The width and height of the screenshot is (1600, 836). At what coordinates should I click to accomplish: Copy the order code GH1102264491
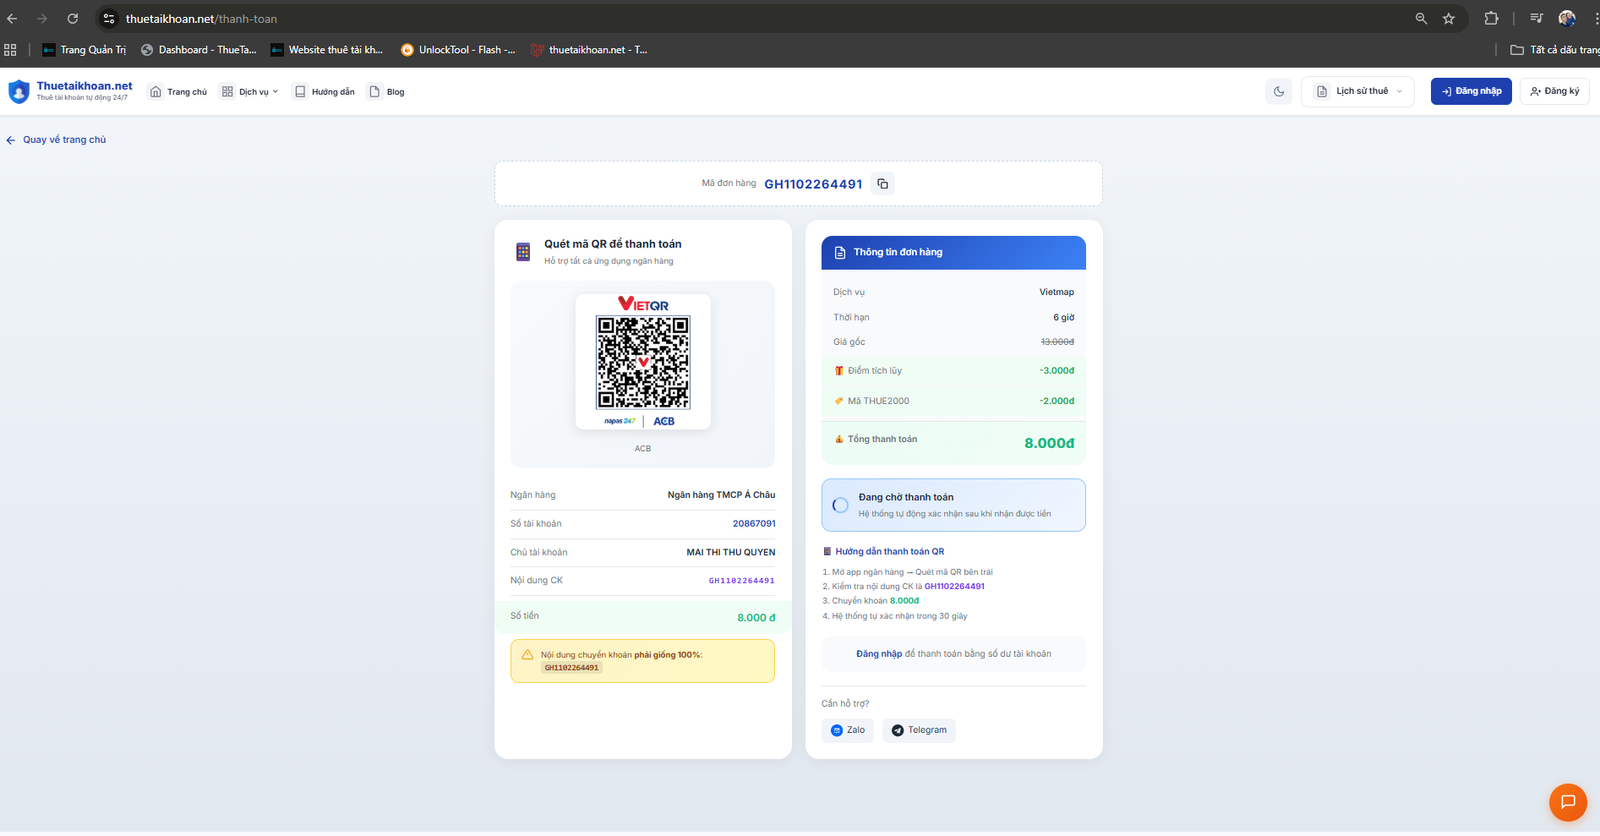[882, 184]
